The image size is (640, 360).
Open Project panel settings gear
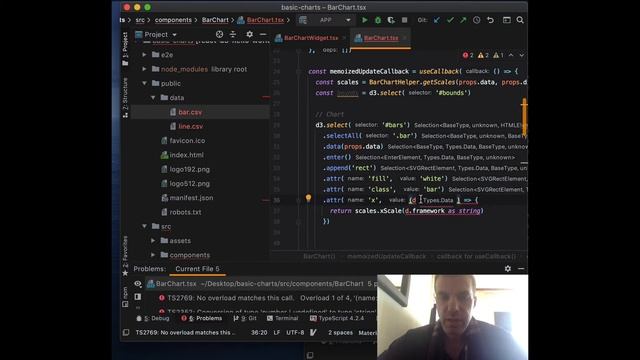(x=249, y=34)
